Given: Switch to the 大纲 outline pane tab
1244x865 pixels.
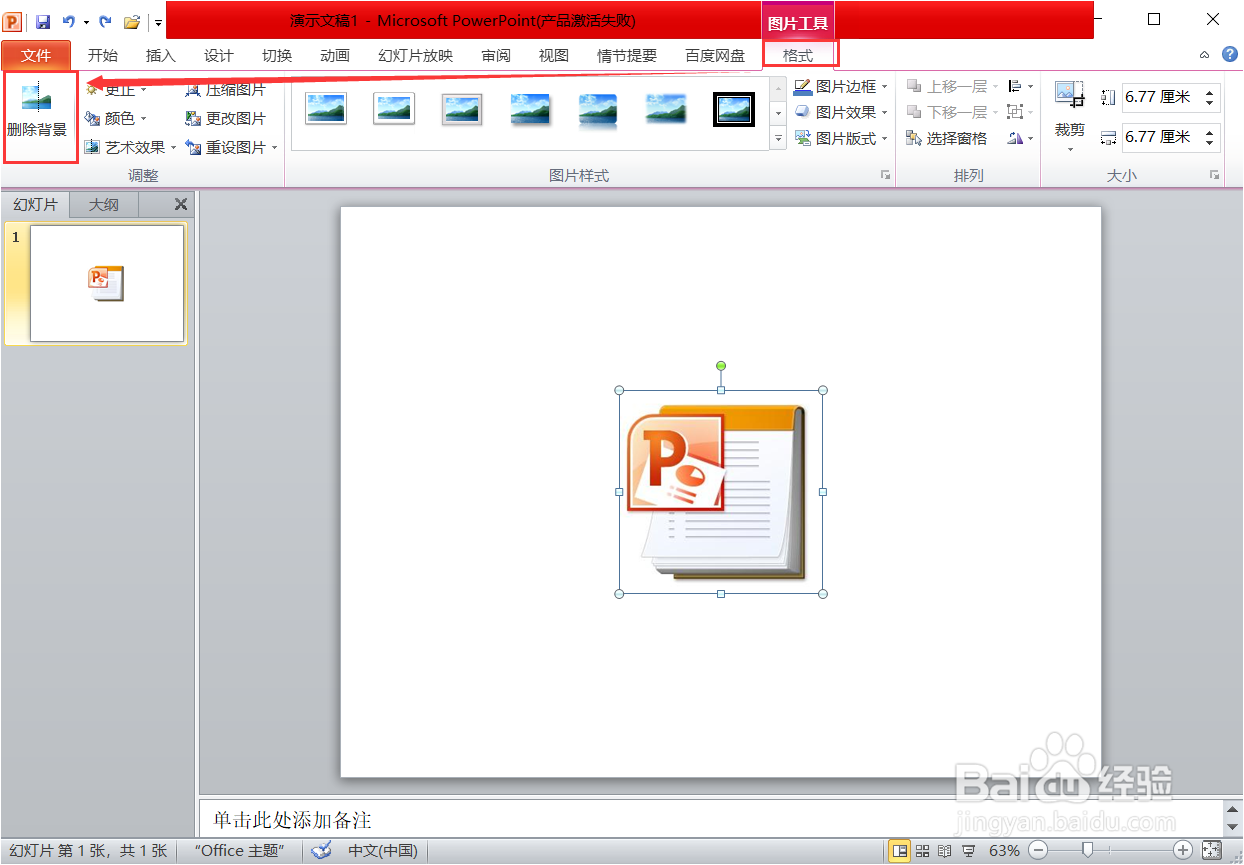Looking at the screenshot, I should pyautogui.click(x=104, y=205).
